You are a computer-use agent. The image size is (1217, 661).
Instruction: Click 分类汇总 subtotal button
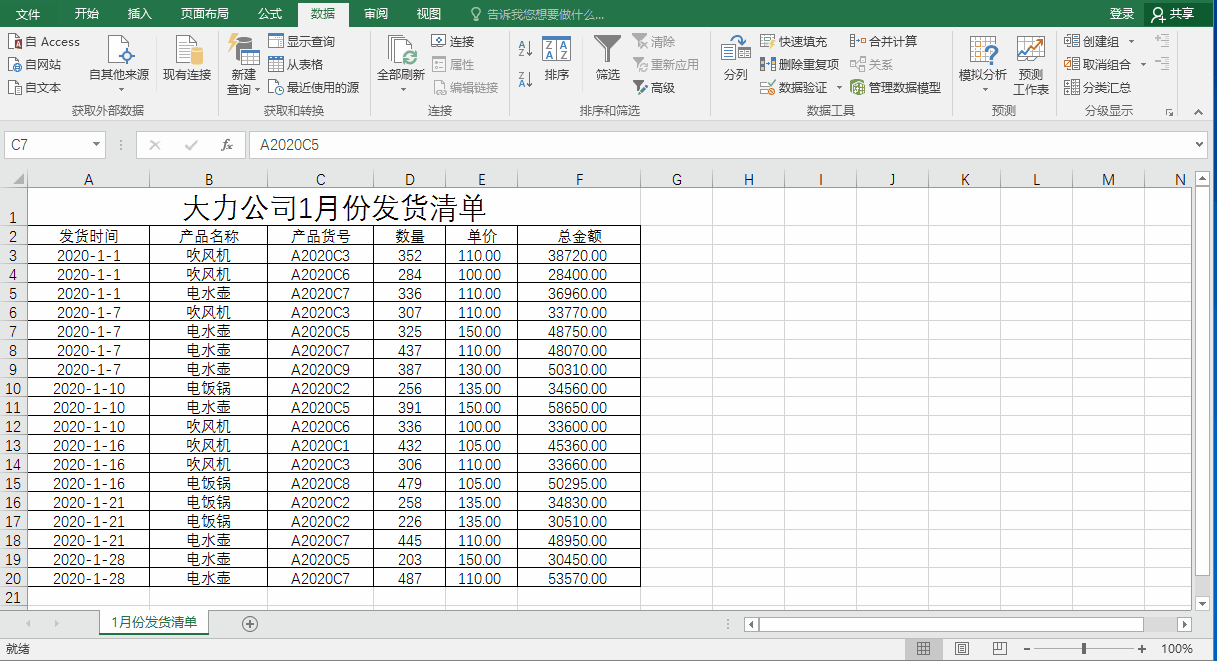1098,87
